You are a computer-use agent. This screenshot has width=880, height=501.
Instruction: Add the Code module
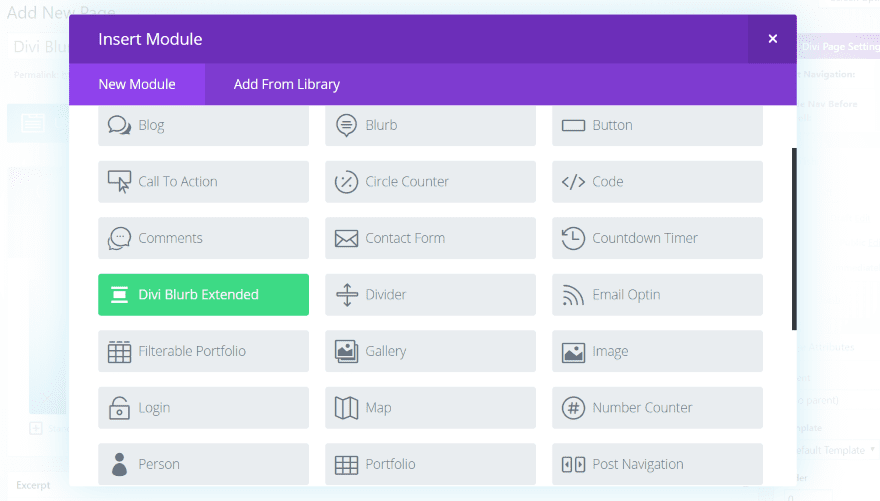657,182
